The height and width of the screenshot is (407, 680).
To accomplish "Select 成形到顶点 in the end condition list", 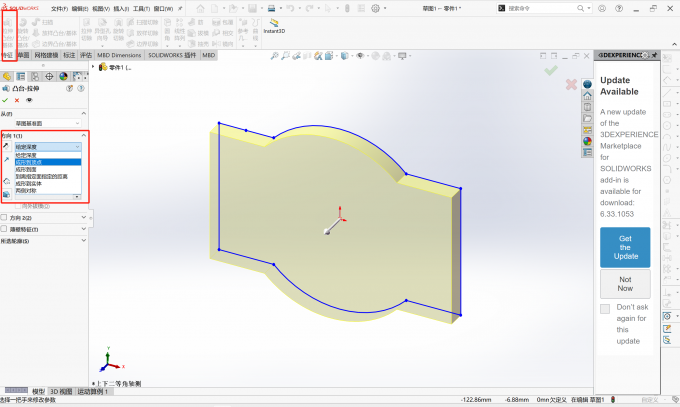I will click(48, 162).
